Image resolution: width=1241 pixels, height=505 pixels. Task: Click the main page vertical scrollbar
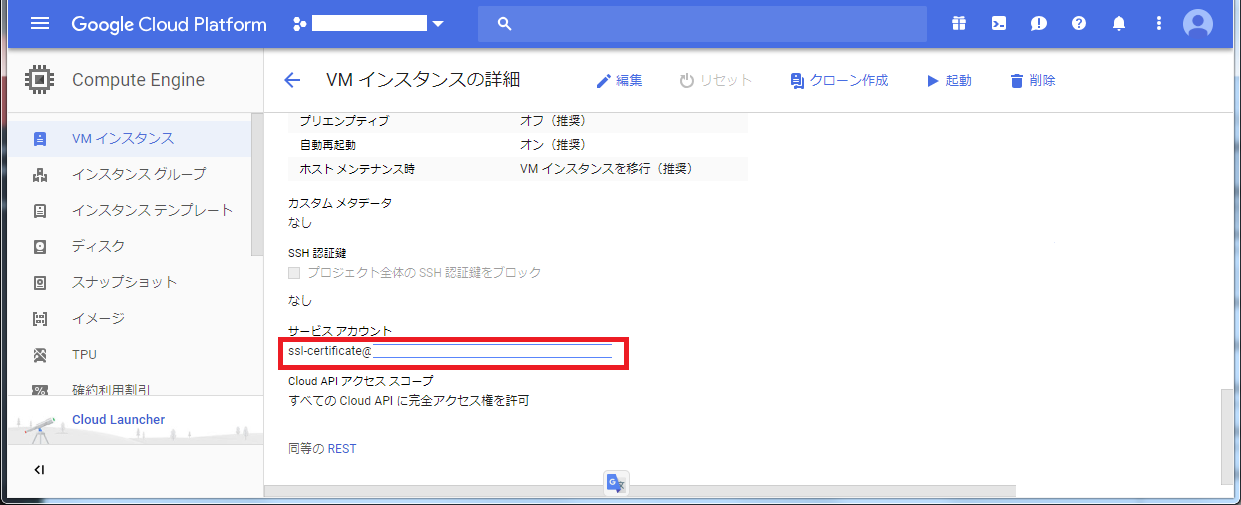1227,435
